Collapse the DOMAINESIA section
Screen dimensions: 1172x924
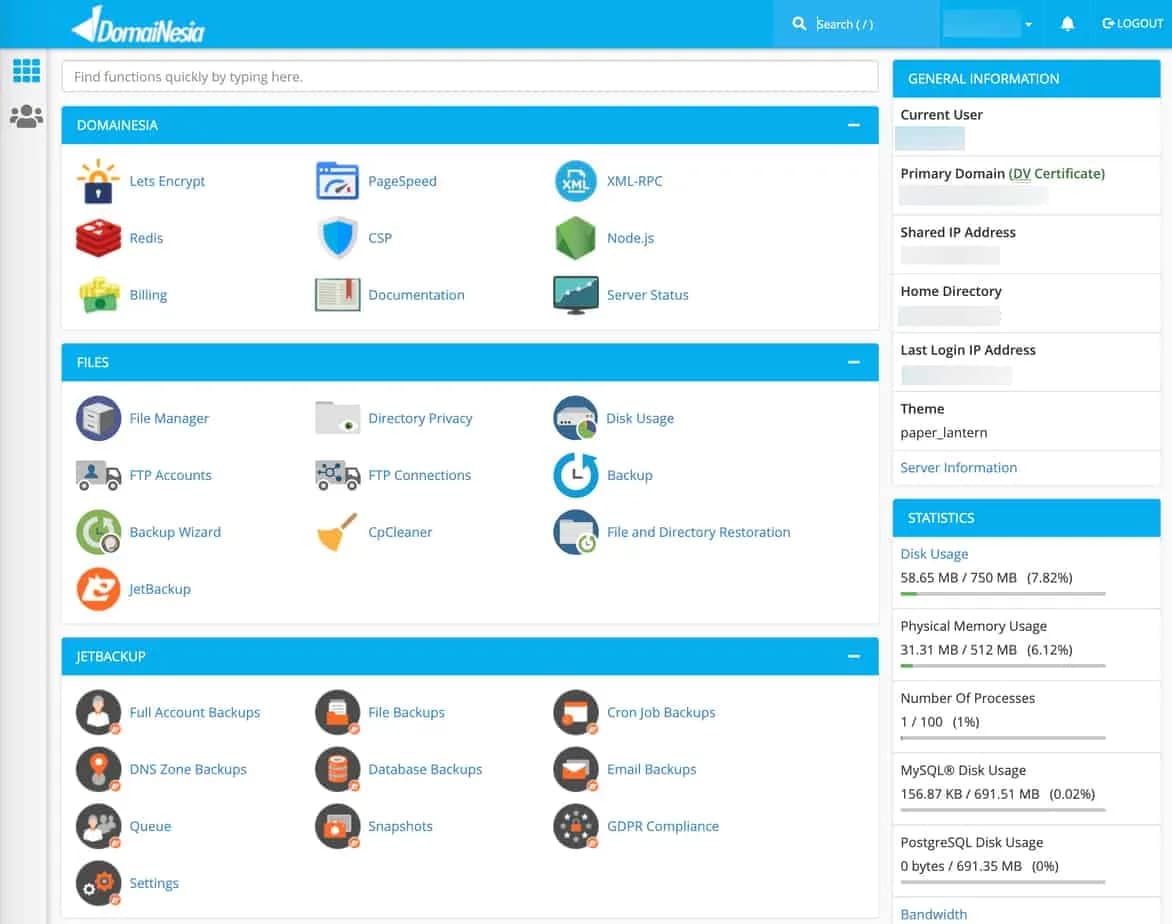click(854, 125)
